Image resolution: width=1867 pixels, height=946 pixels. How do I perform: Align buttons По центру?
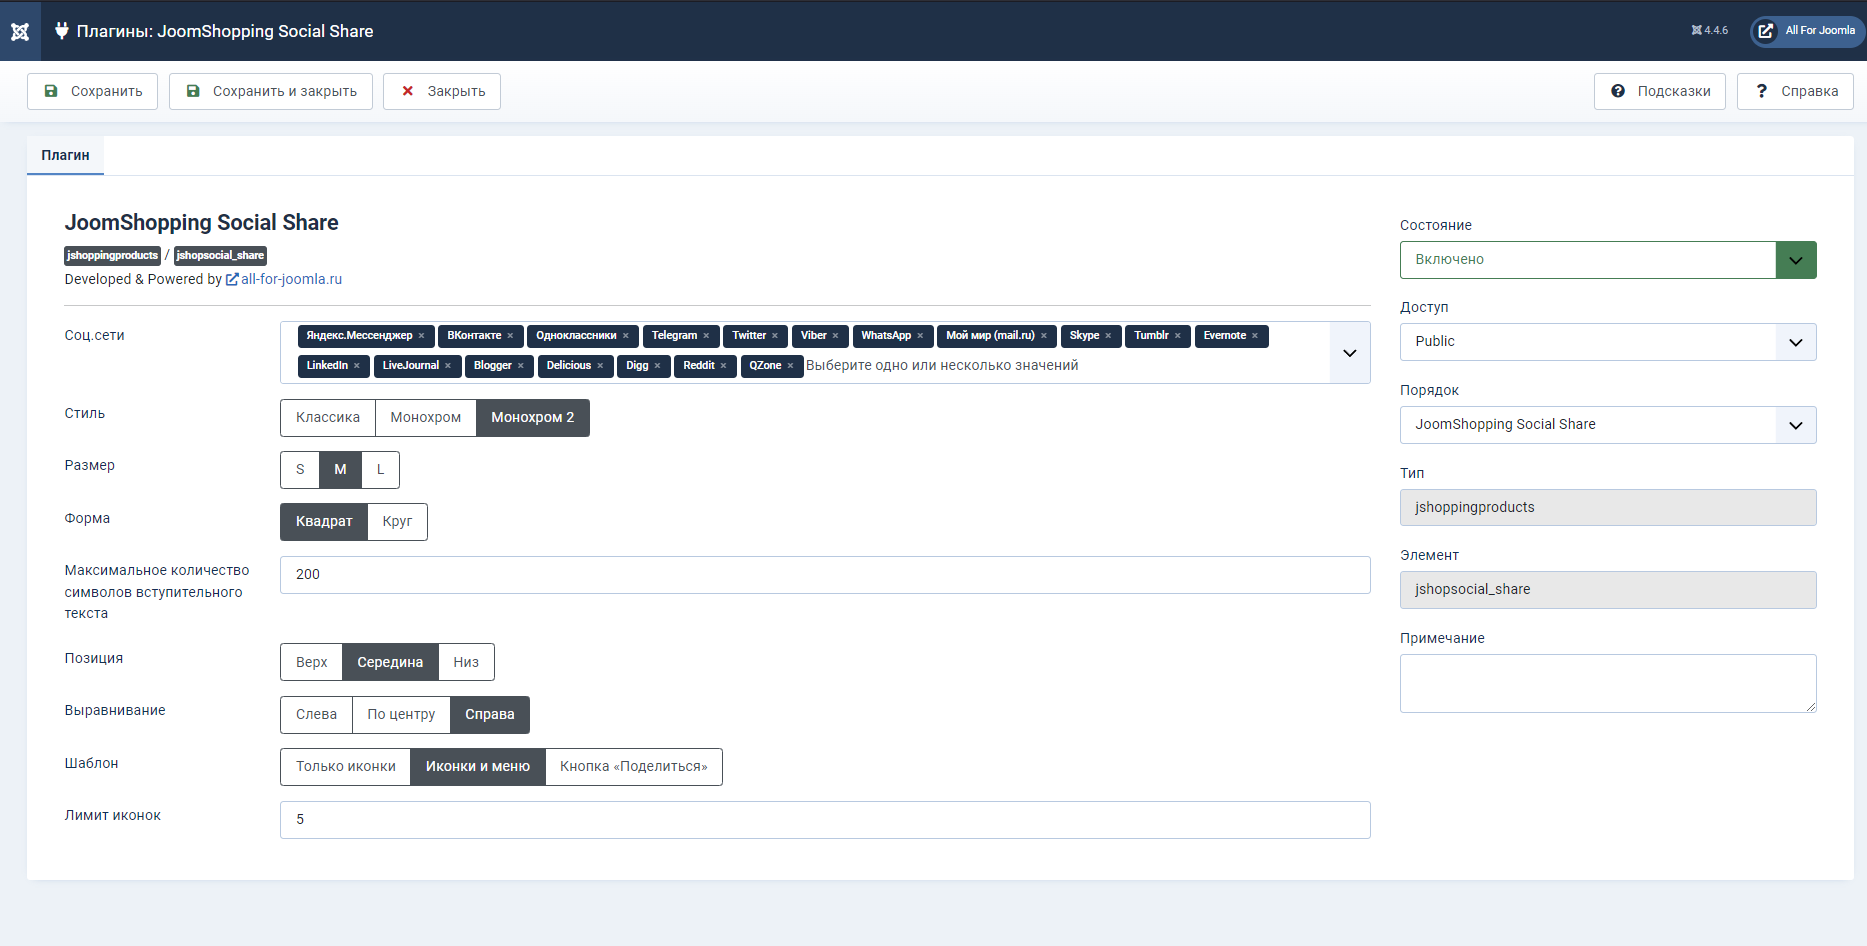pyautogui.click(x=401, y=715)
